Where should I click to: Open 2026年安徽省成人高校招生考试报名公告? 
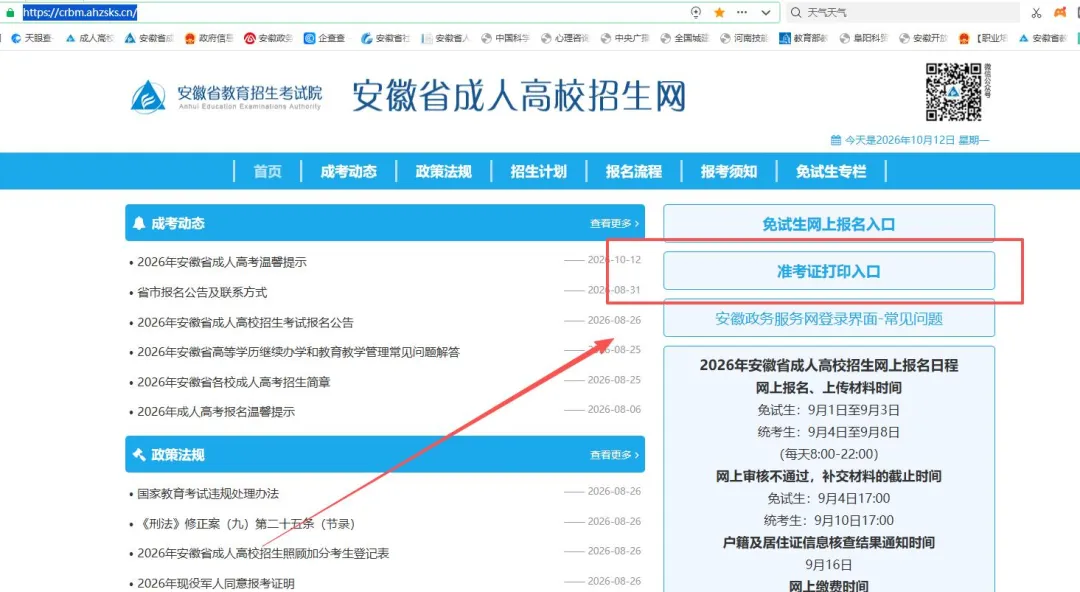click(245, 323)
